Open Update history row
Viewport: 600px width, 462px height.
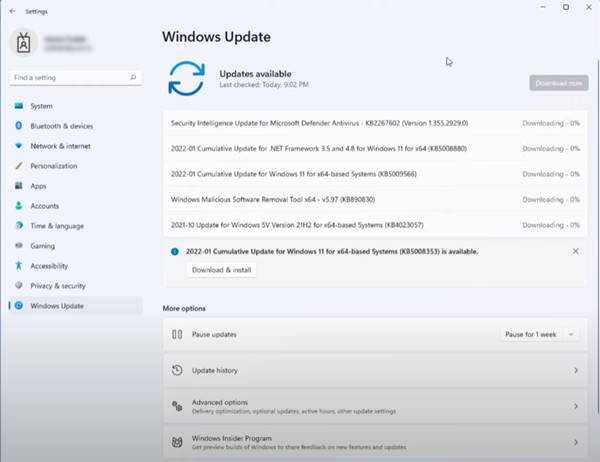pos(375,370)
